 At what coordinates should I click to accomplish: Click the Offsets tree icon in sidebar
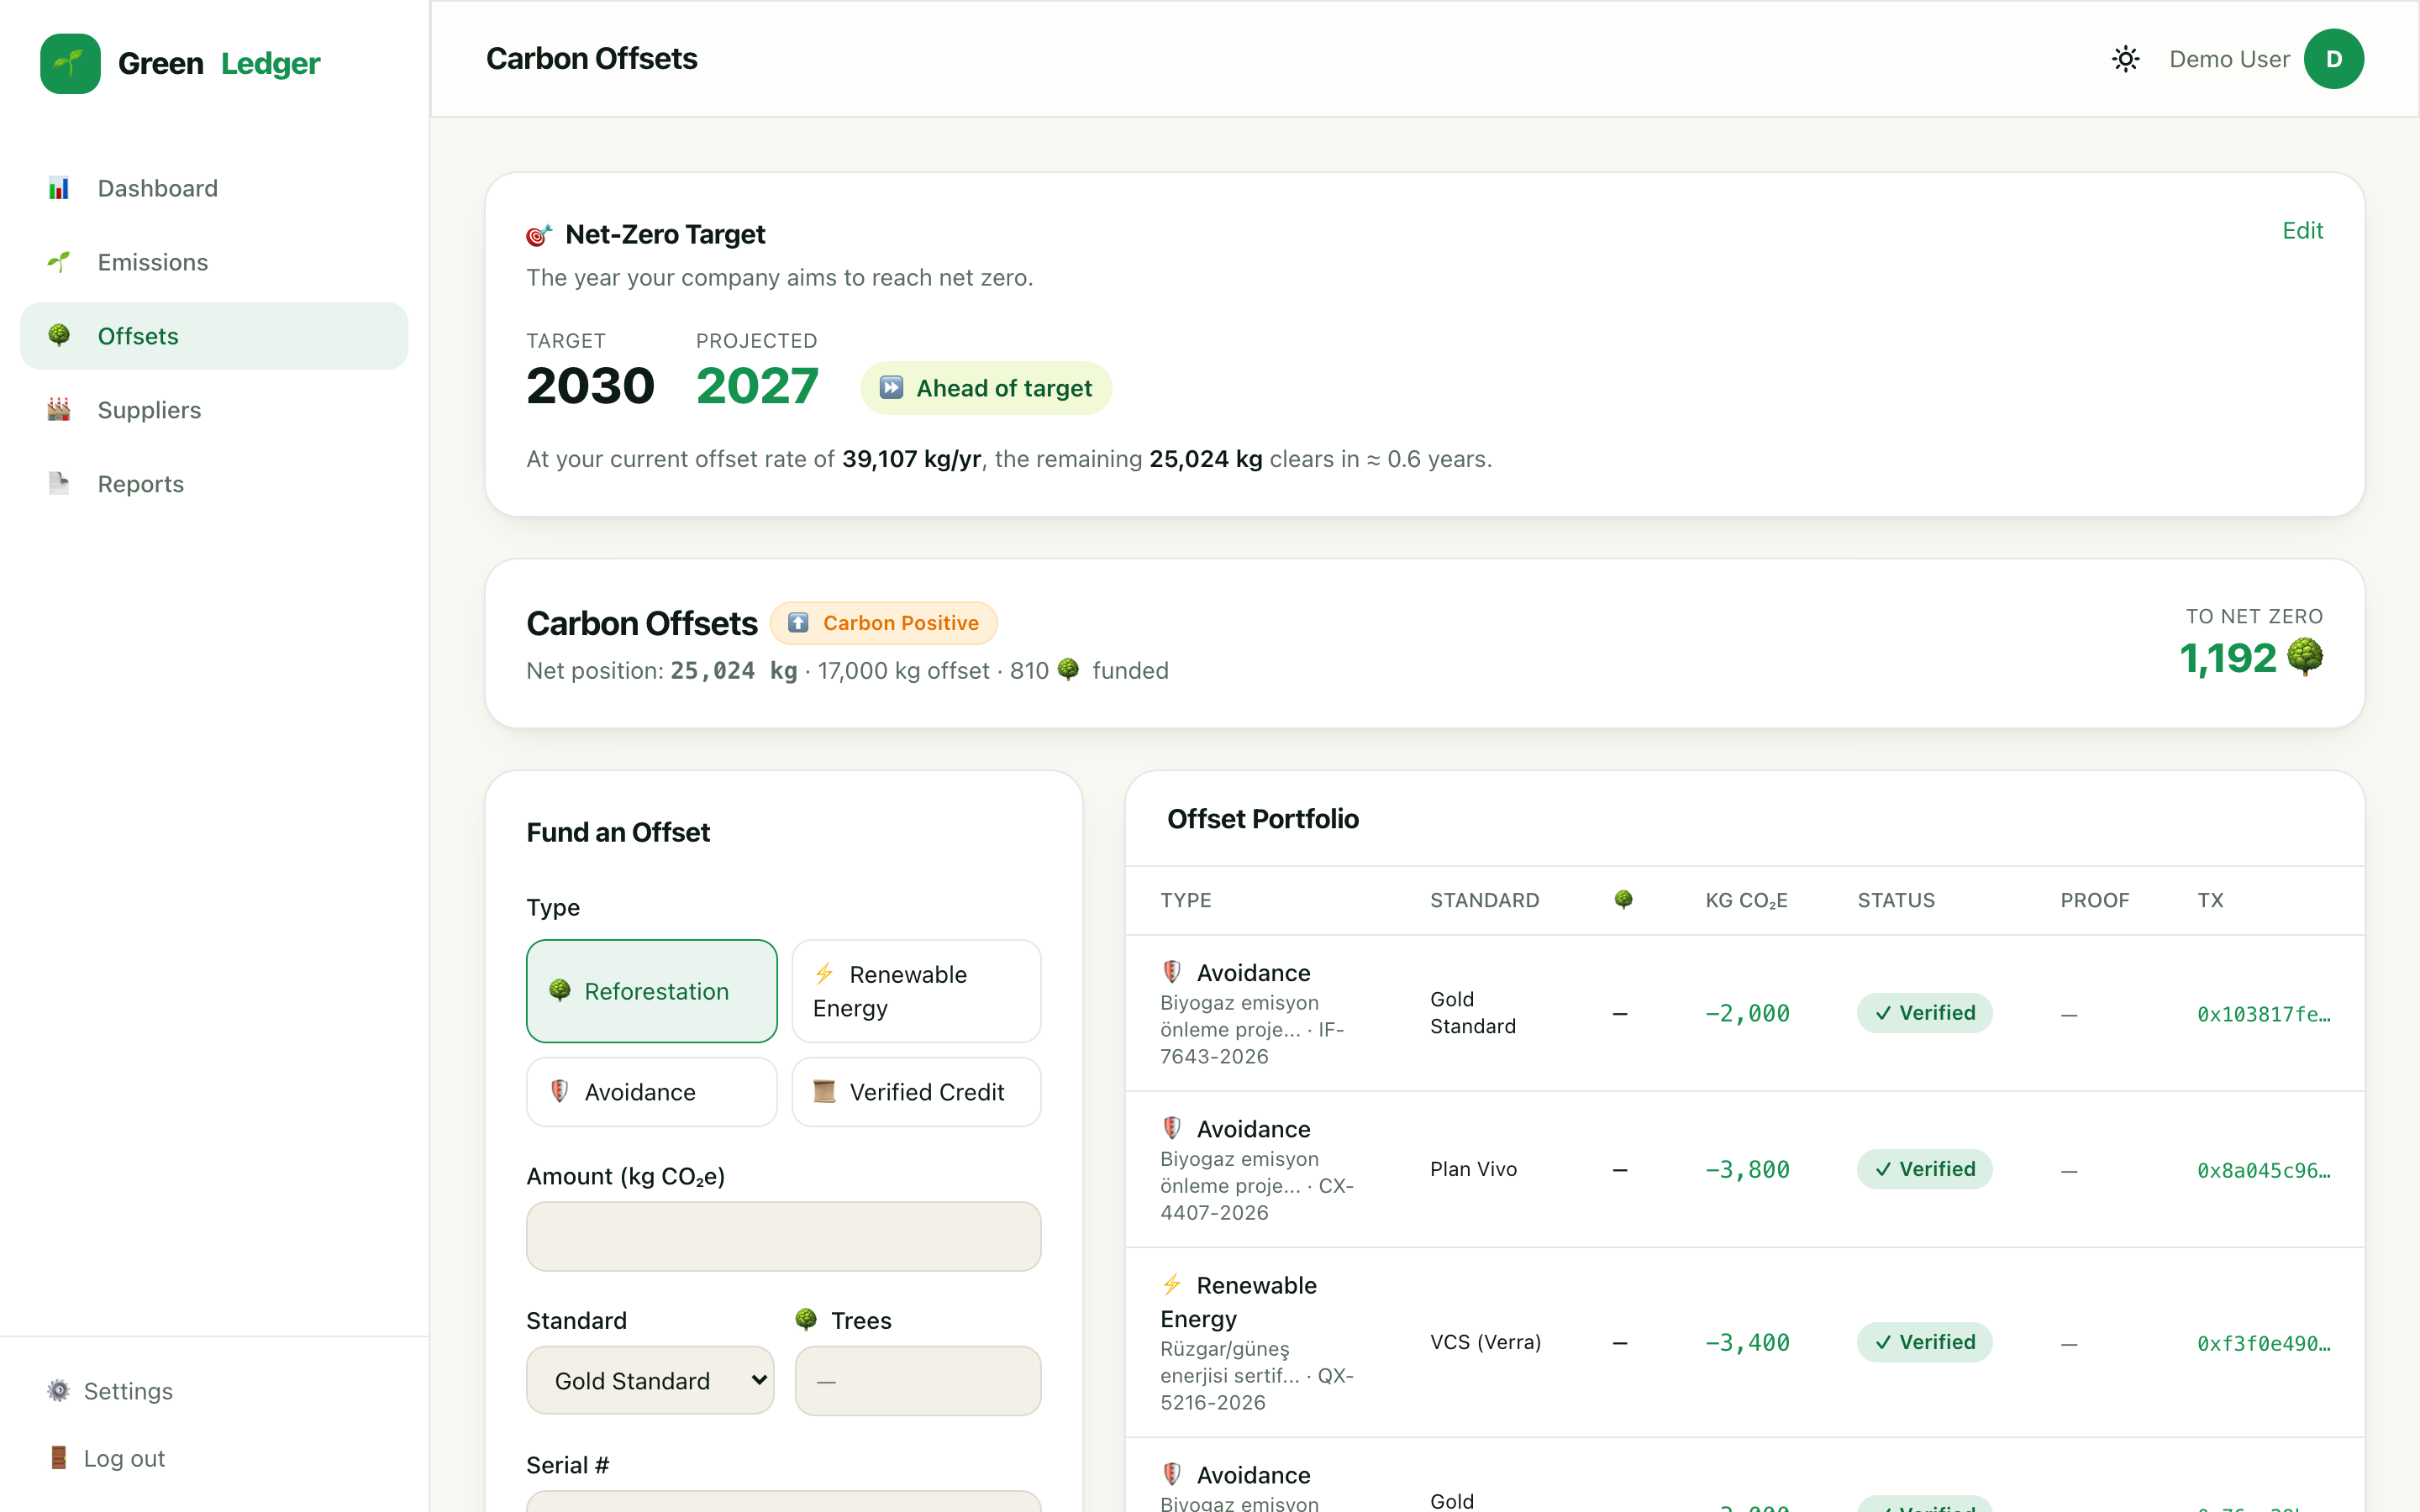[59, 336]
